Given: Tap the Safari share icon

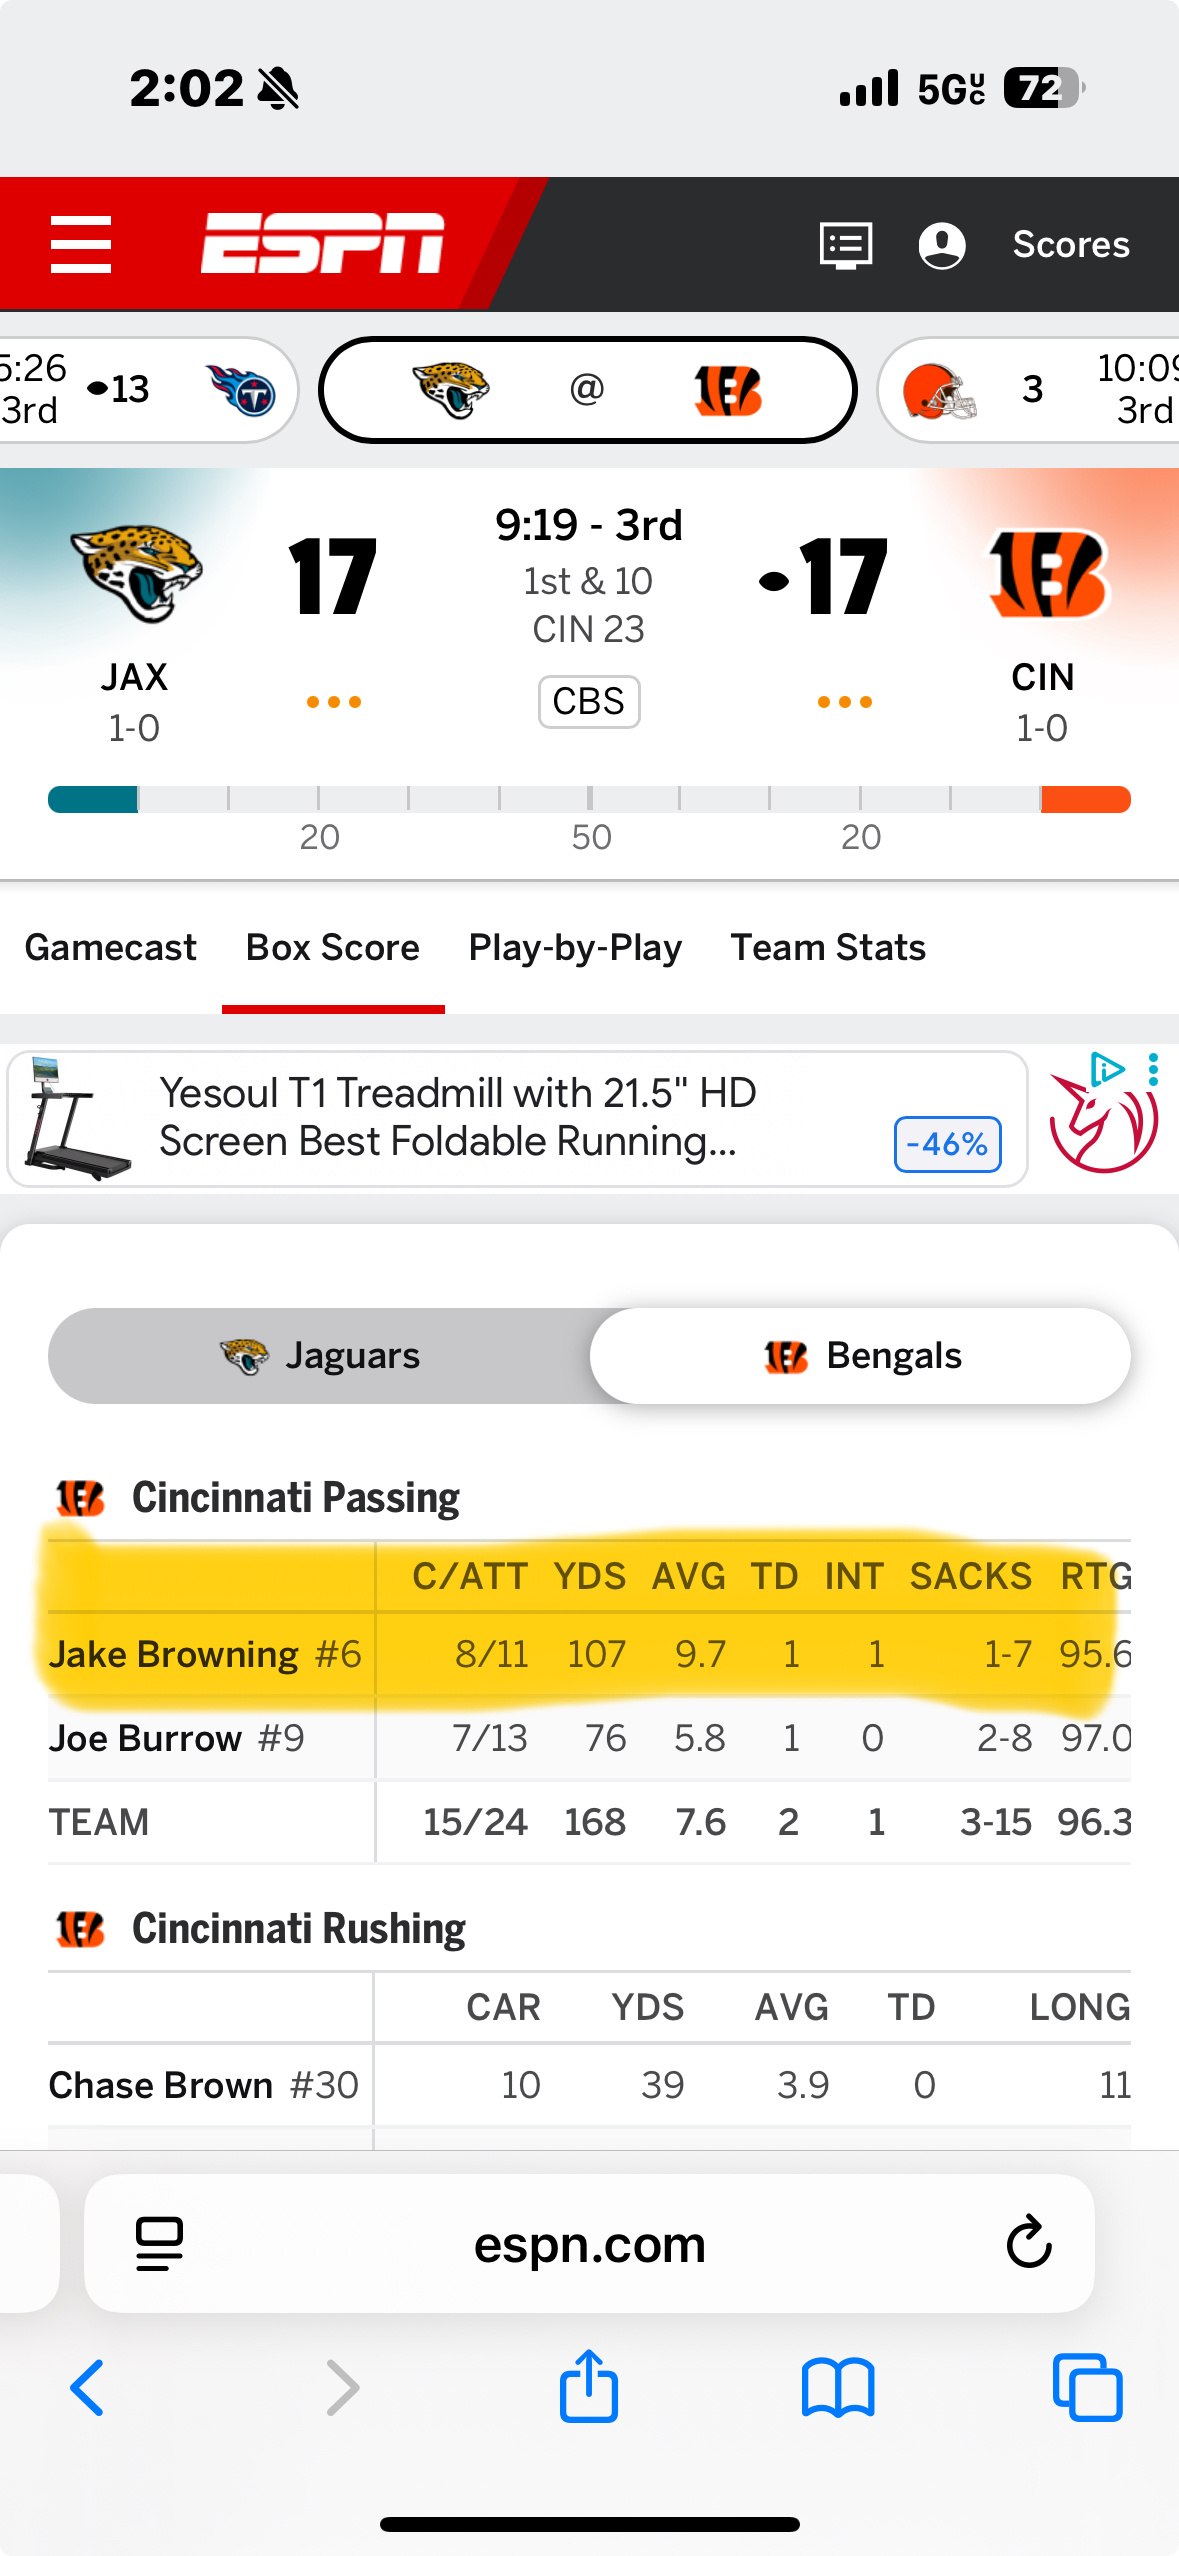Looking at the screenshot, I should pos(588,2387).
